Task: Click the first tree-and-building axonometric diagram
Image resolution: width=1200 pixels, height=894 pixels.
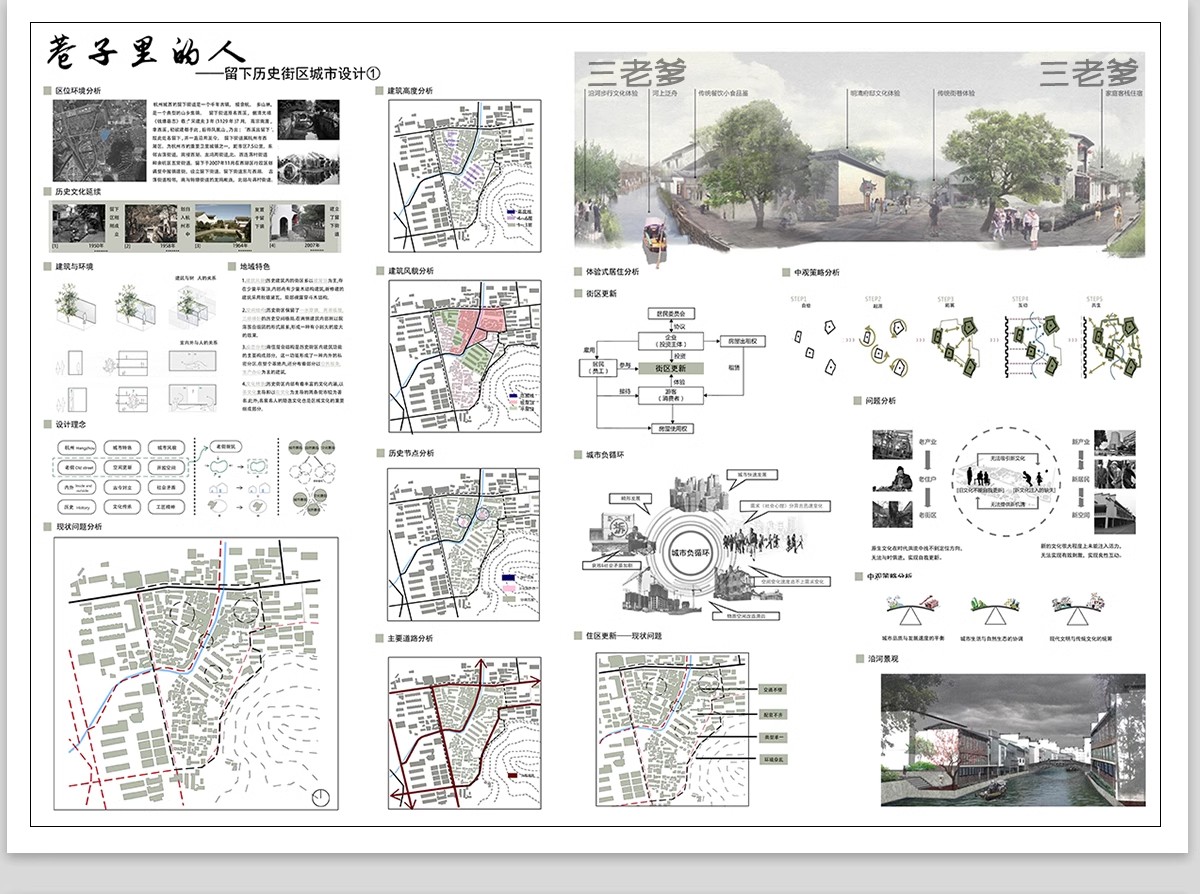Action: pos(75,307)
